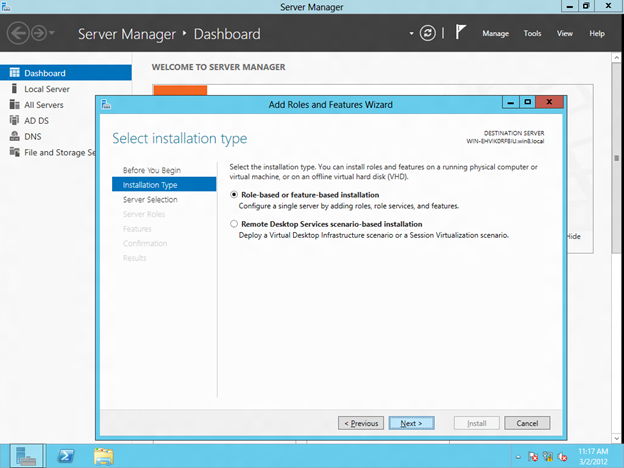Click the wizard title bar icon
This screenshot has width=624, height=468.
[106, 104]
